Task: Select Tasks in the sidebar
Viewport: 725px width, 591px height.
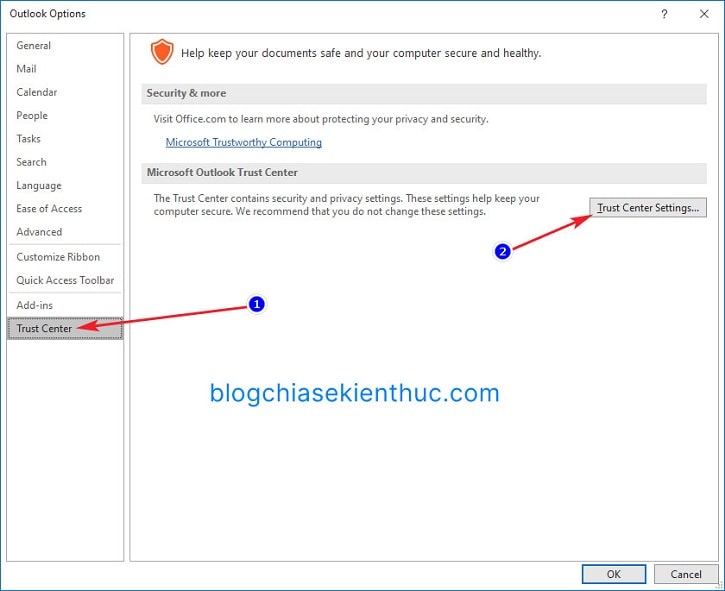Action: coord(65,139)
